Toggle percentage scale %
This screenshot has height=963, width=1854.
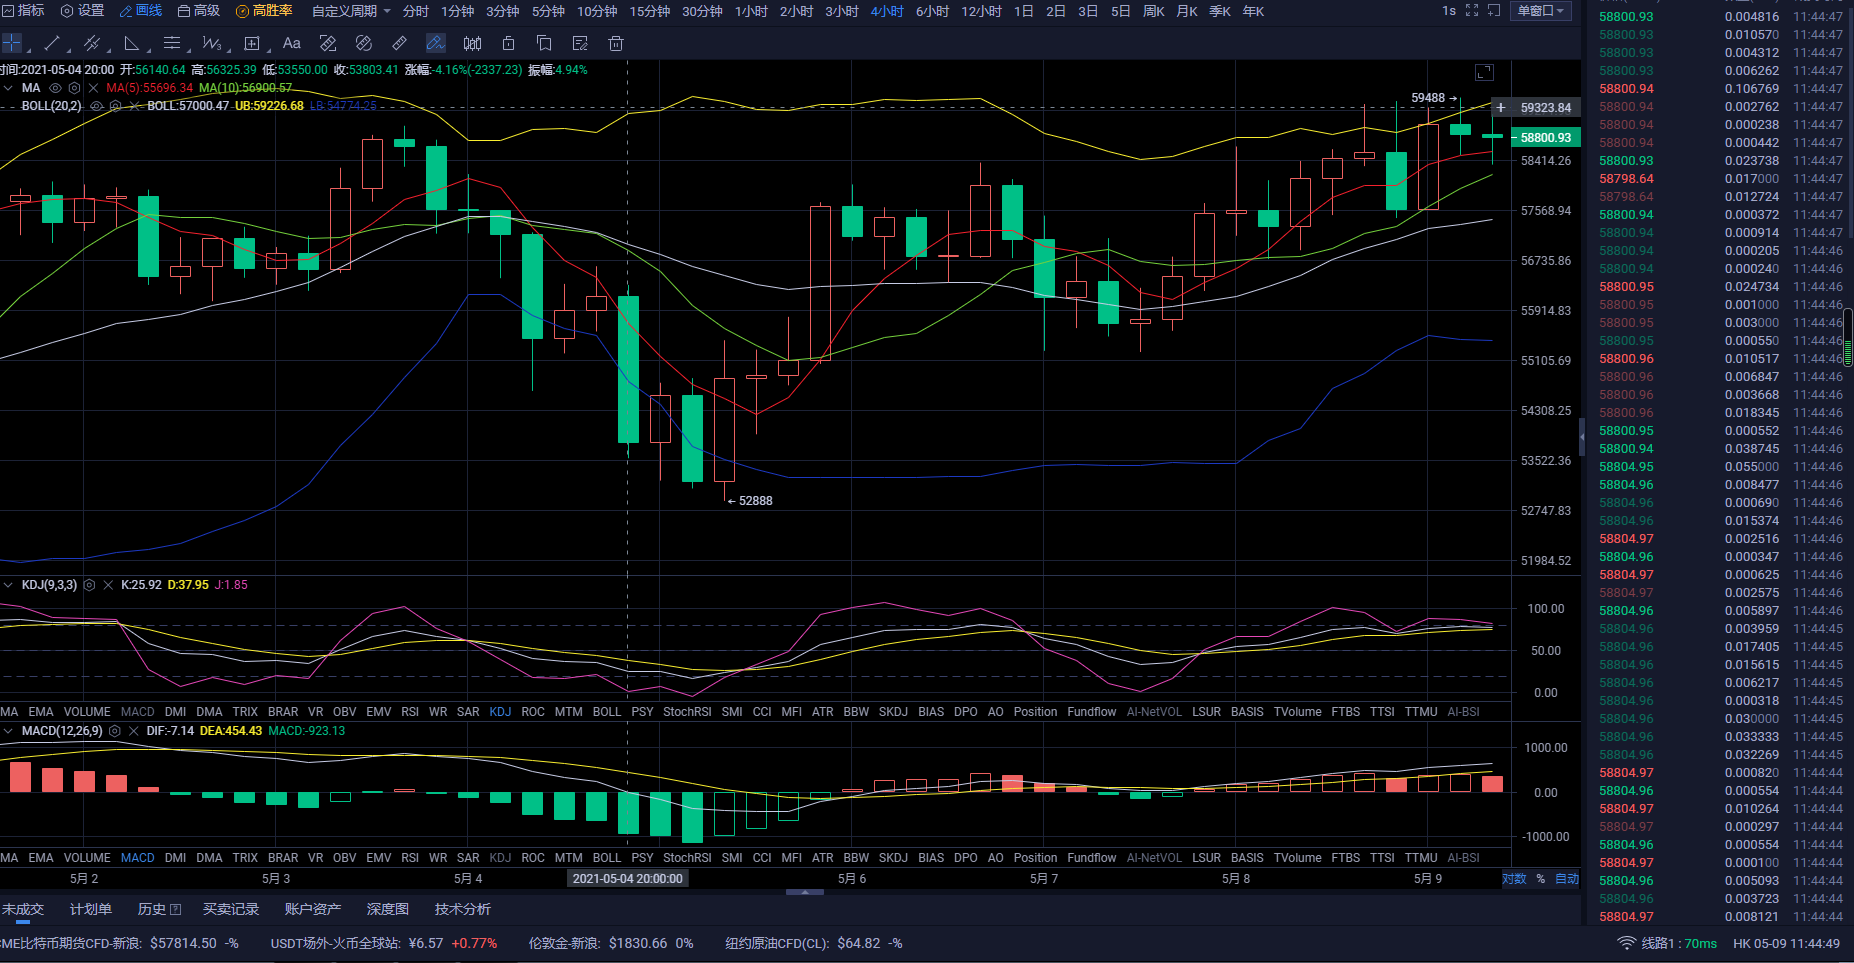click(1541, 879)
